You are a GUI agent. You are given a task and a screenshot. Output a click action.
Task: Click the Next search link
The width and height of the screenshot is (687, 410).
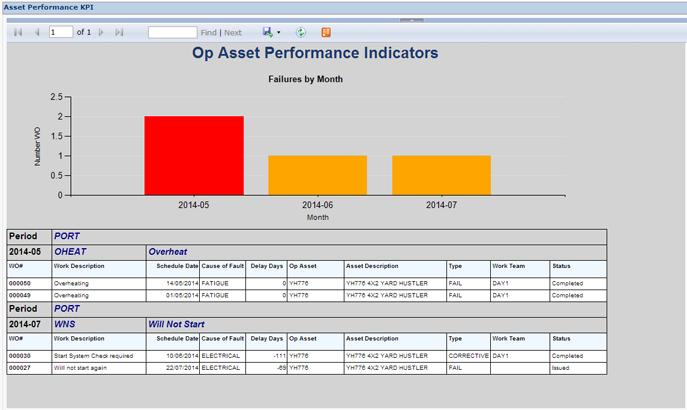point(233,33)
